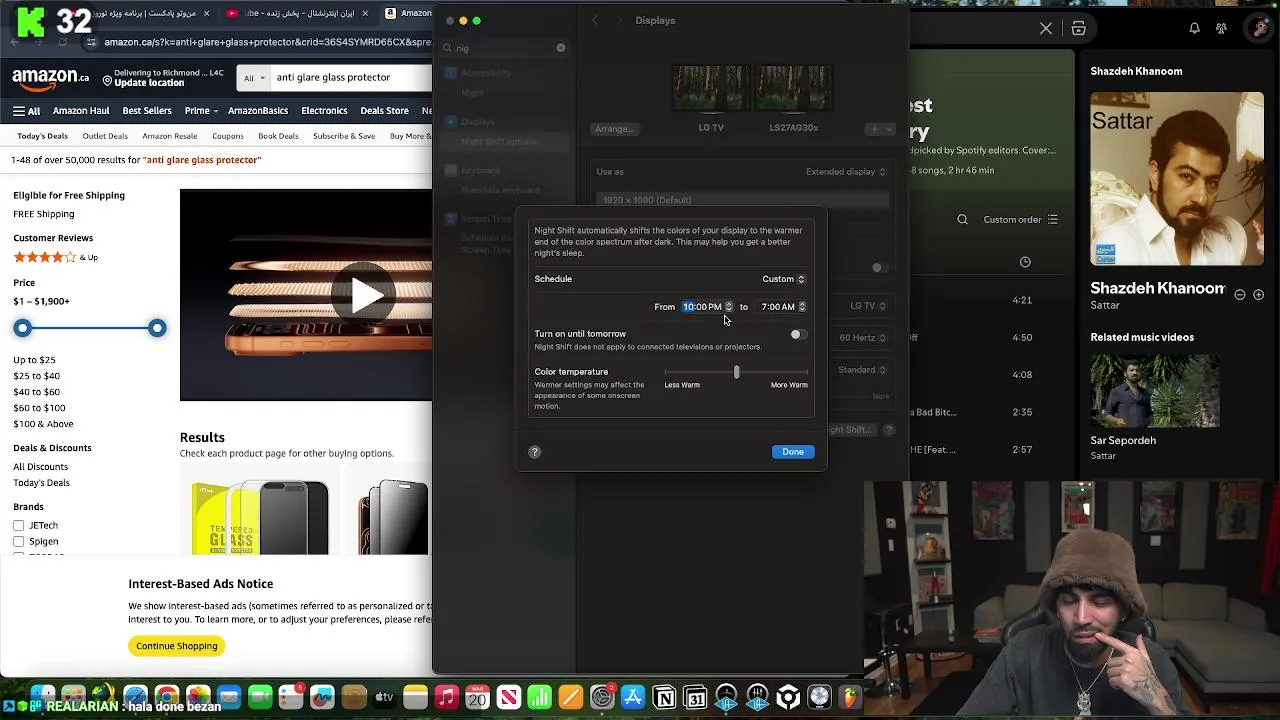Screen dimensions: 1280x720
Task: Filter by 4 stars and up
Action: coord(55,257)
